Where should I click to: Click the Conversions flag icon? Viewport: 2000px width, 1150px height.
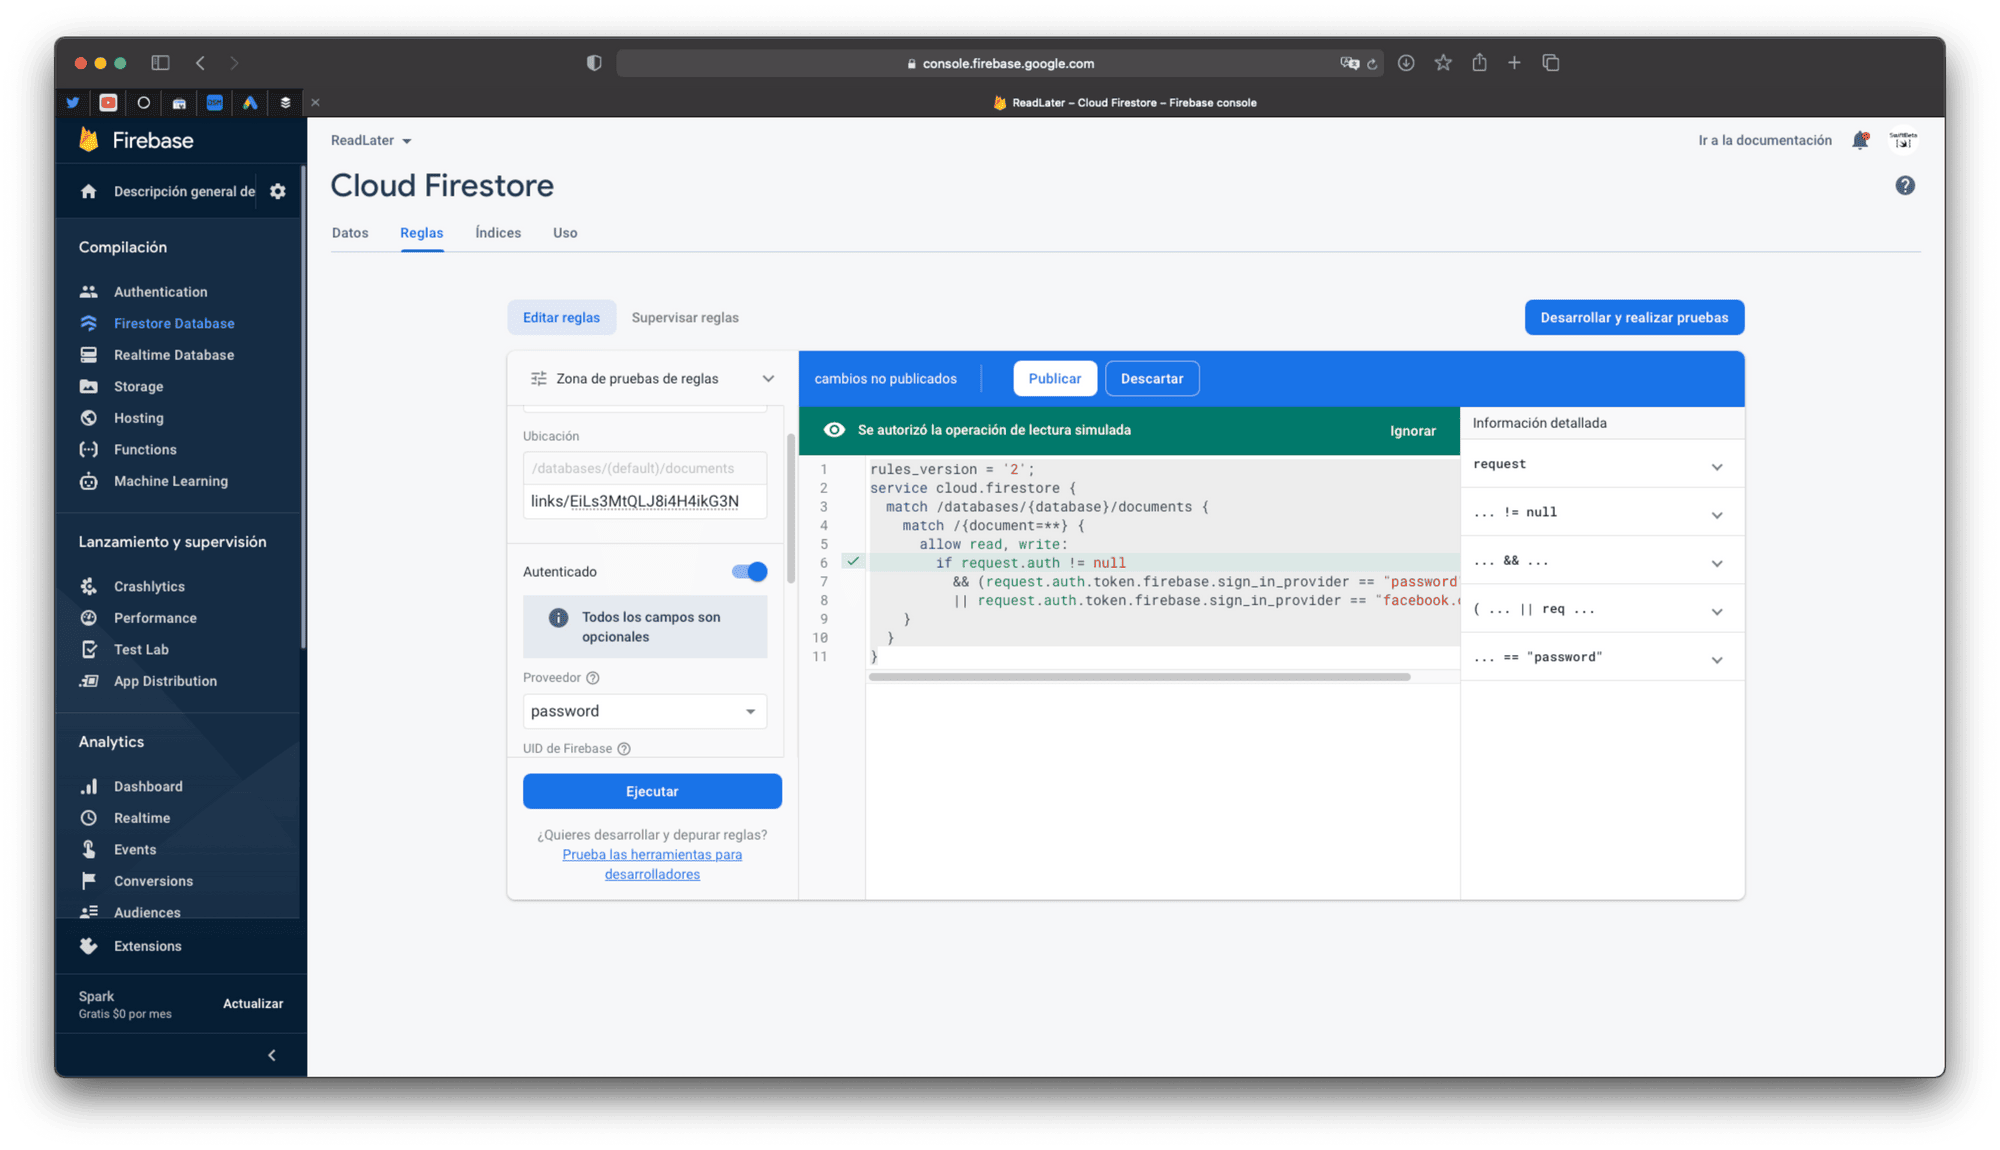point(89,881)
